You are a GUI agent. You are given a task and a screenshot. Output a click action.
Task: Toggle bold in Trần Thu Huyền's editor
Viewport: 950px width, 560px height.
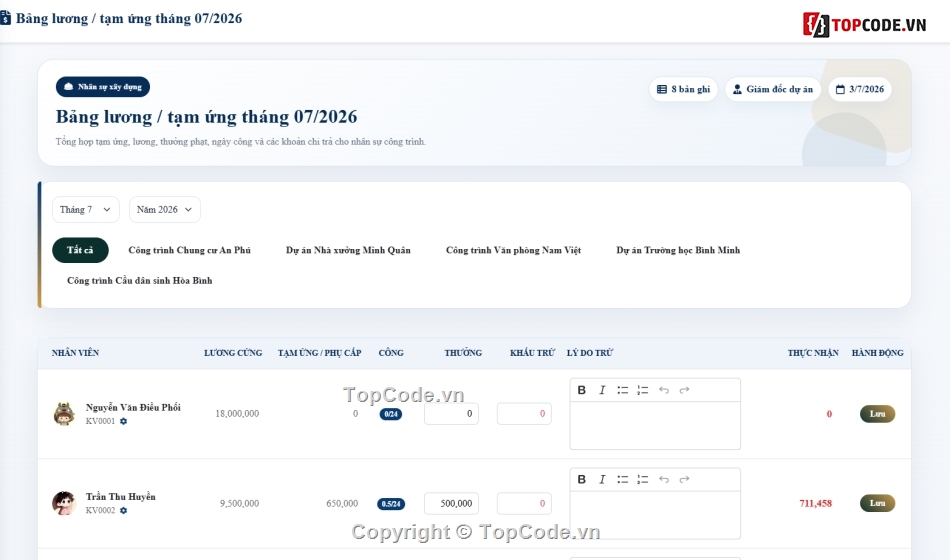coord(582,479)
